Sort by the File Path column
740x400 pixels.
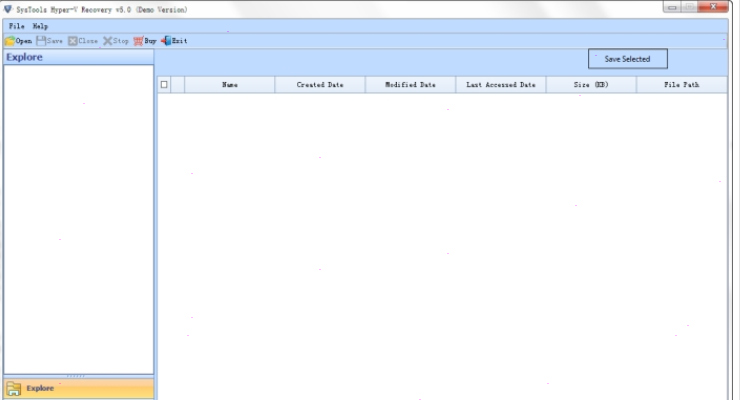(681, 85)
